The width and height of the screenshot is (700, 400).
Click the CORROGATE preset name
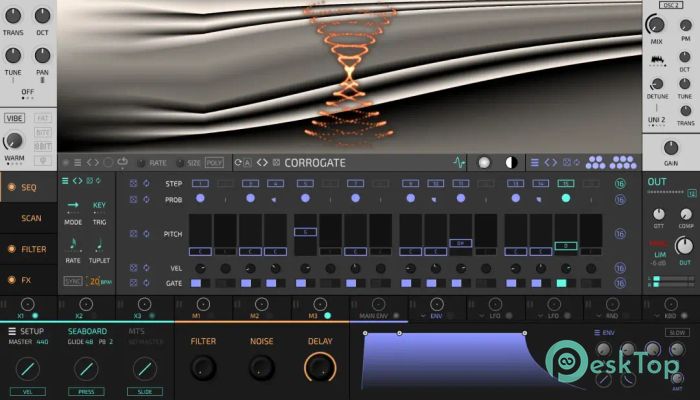pos(314,162)
